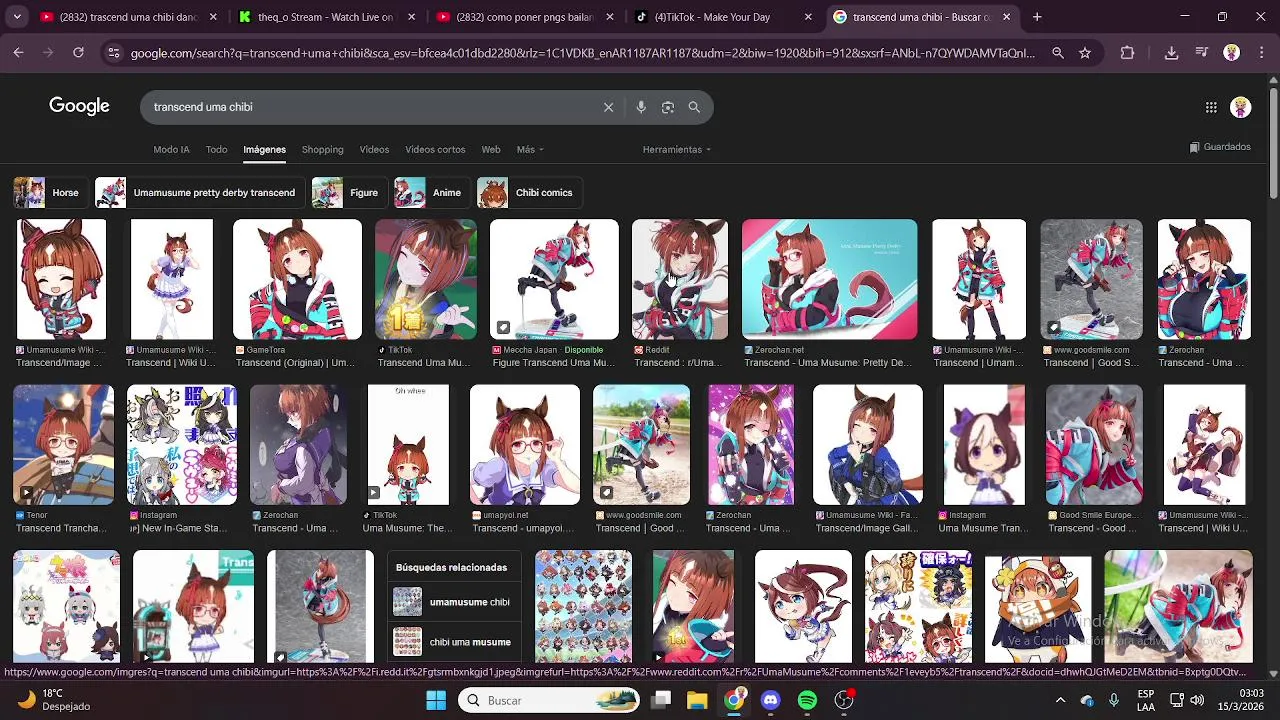Click the address bar URL
This screenshot has height=720, width=1280.
[583, 53]
